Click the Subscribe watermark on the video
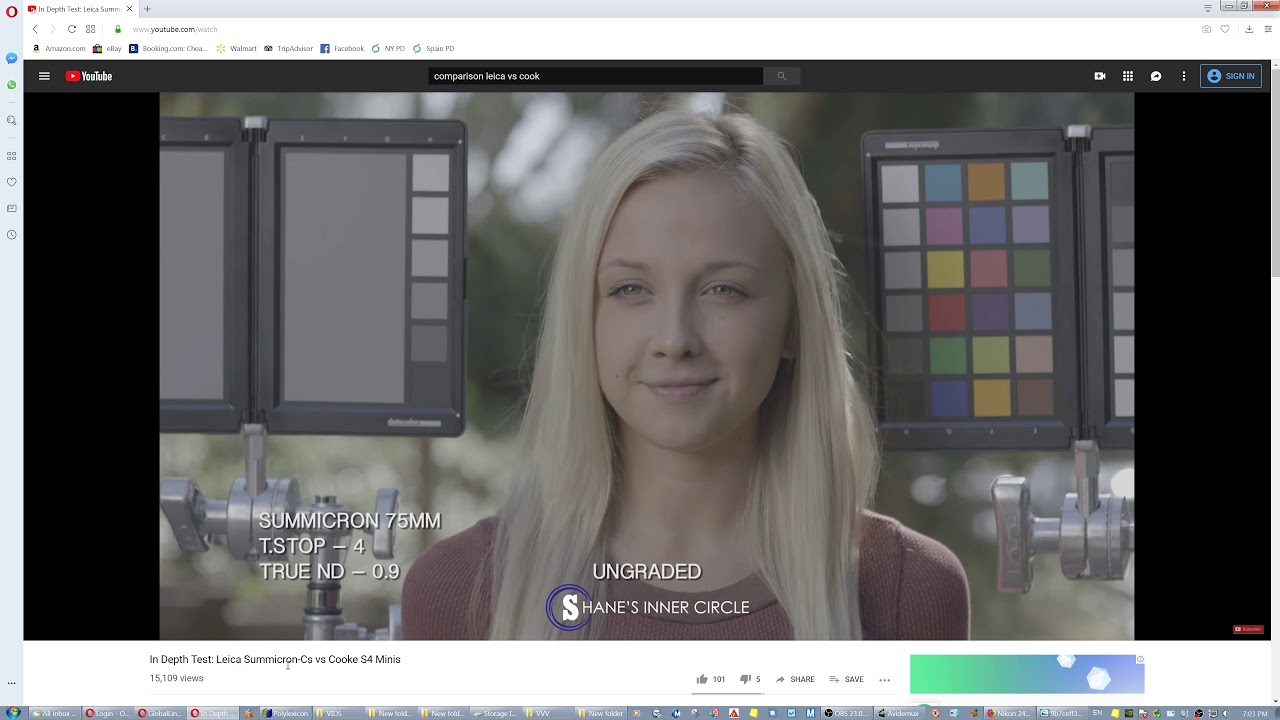The height and width of the screenshot is (720, 1280). (1248, 629)
